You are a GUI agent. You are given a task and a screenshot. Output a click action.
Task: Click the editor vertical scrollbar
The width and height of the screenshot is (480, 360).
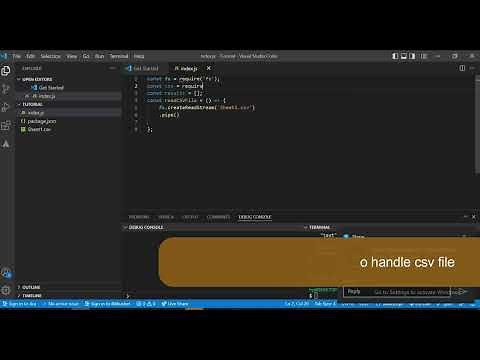coord(477,125)
